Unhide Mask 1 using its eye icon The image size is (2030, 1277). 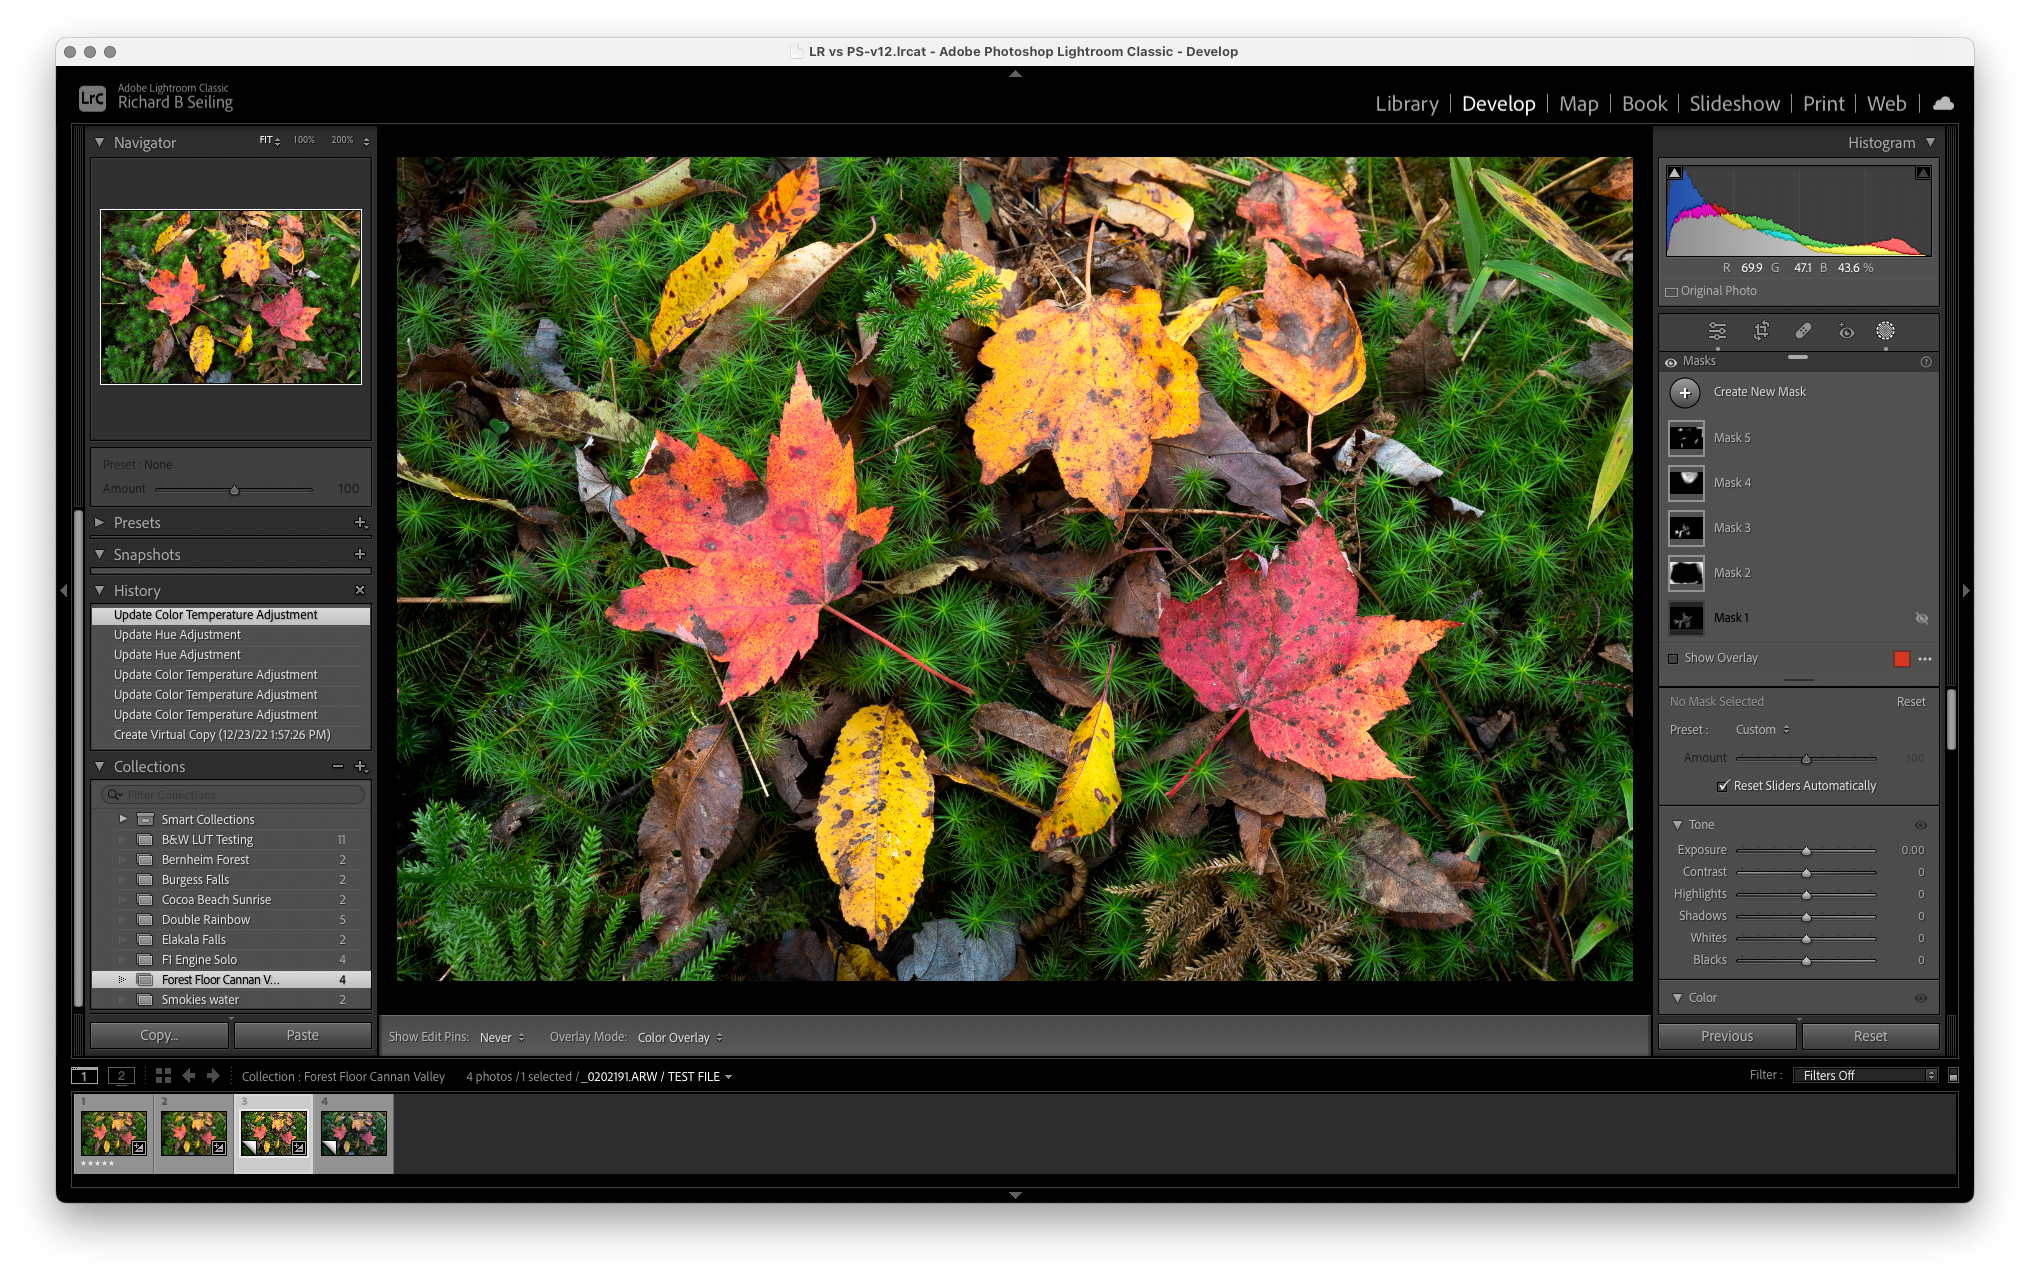(1921, 618)
